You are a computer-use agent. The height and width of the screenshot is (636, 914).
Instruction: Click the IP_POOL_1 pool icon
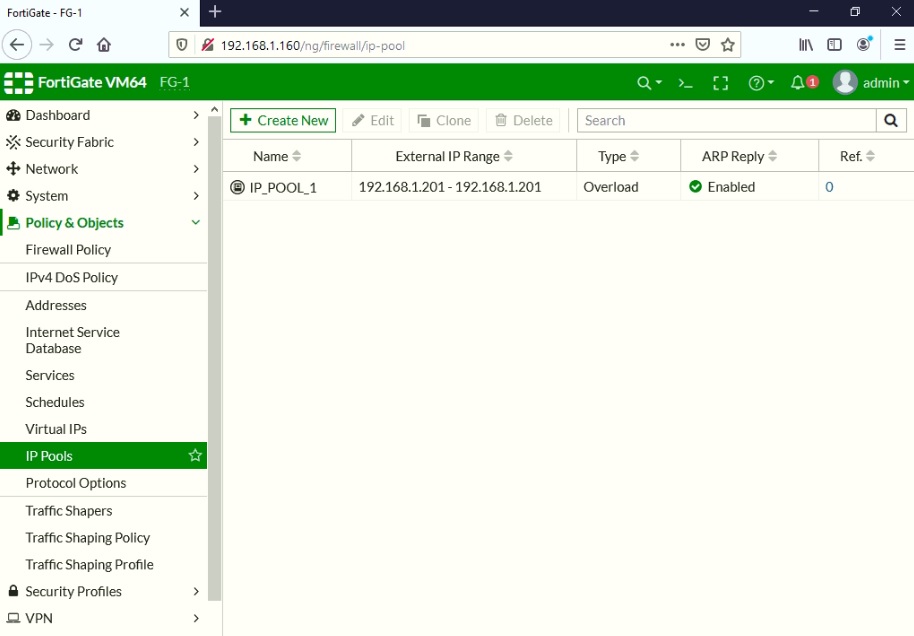coord(237,186)
